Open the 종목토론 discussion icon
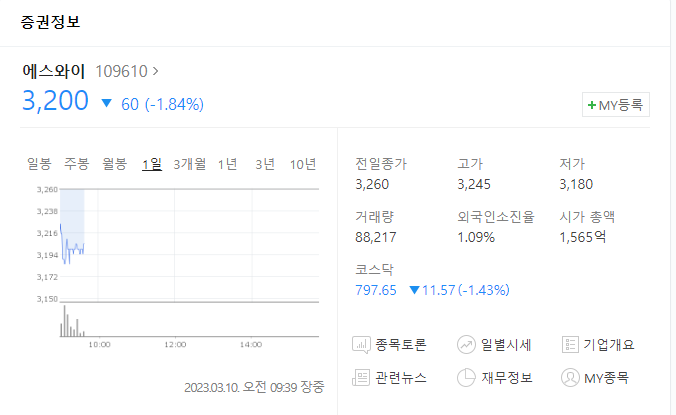The image size is (676, 415). click(x=361, y=345)
